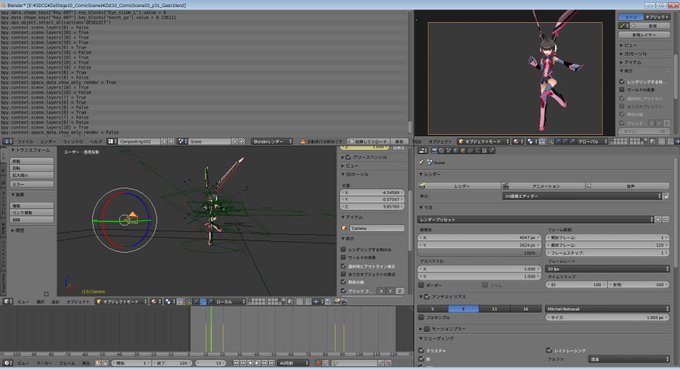Open the Blenderレンダー engine dropdown

tap(272, 141)
